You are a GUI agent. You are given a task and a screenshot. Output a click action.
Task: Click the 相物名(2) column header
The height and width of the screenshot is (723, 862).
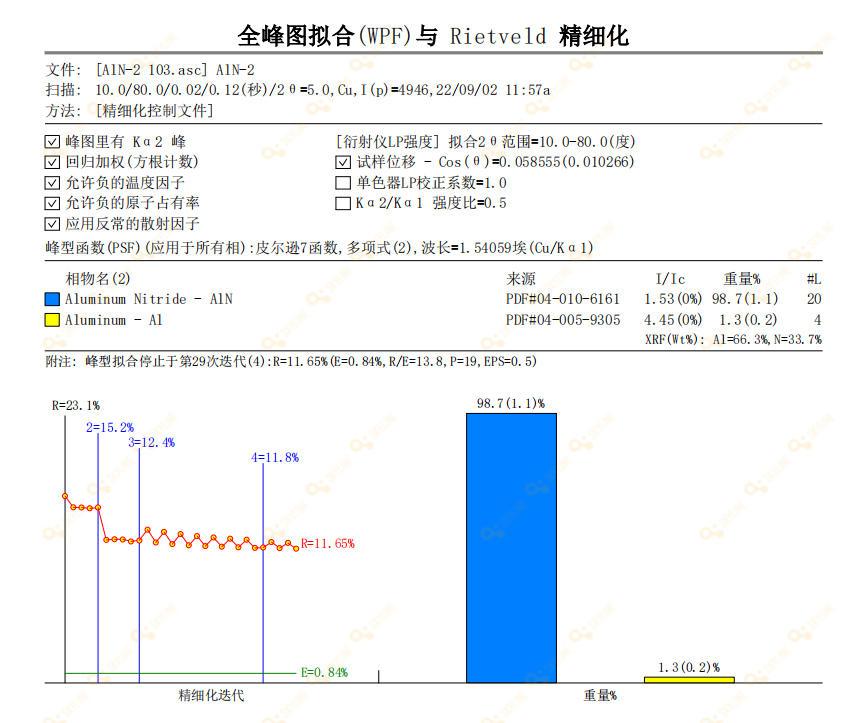point(98,279)
